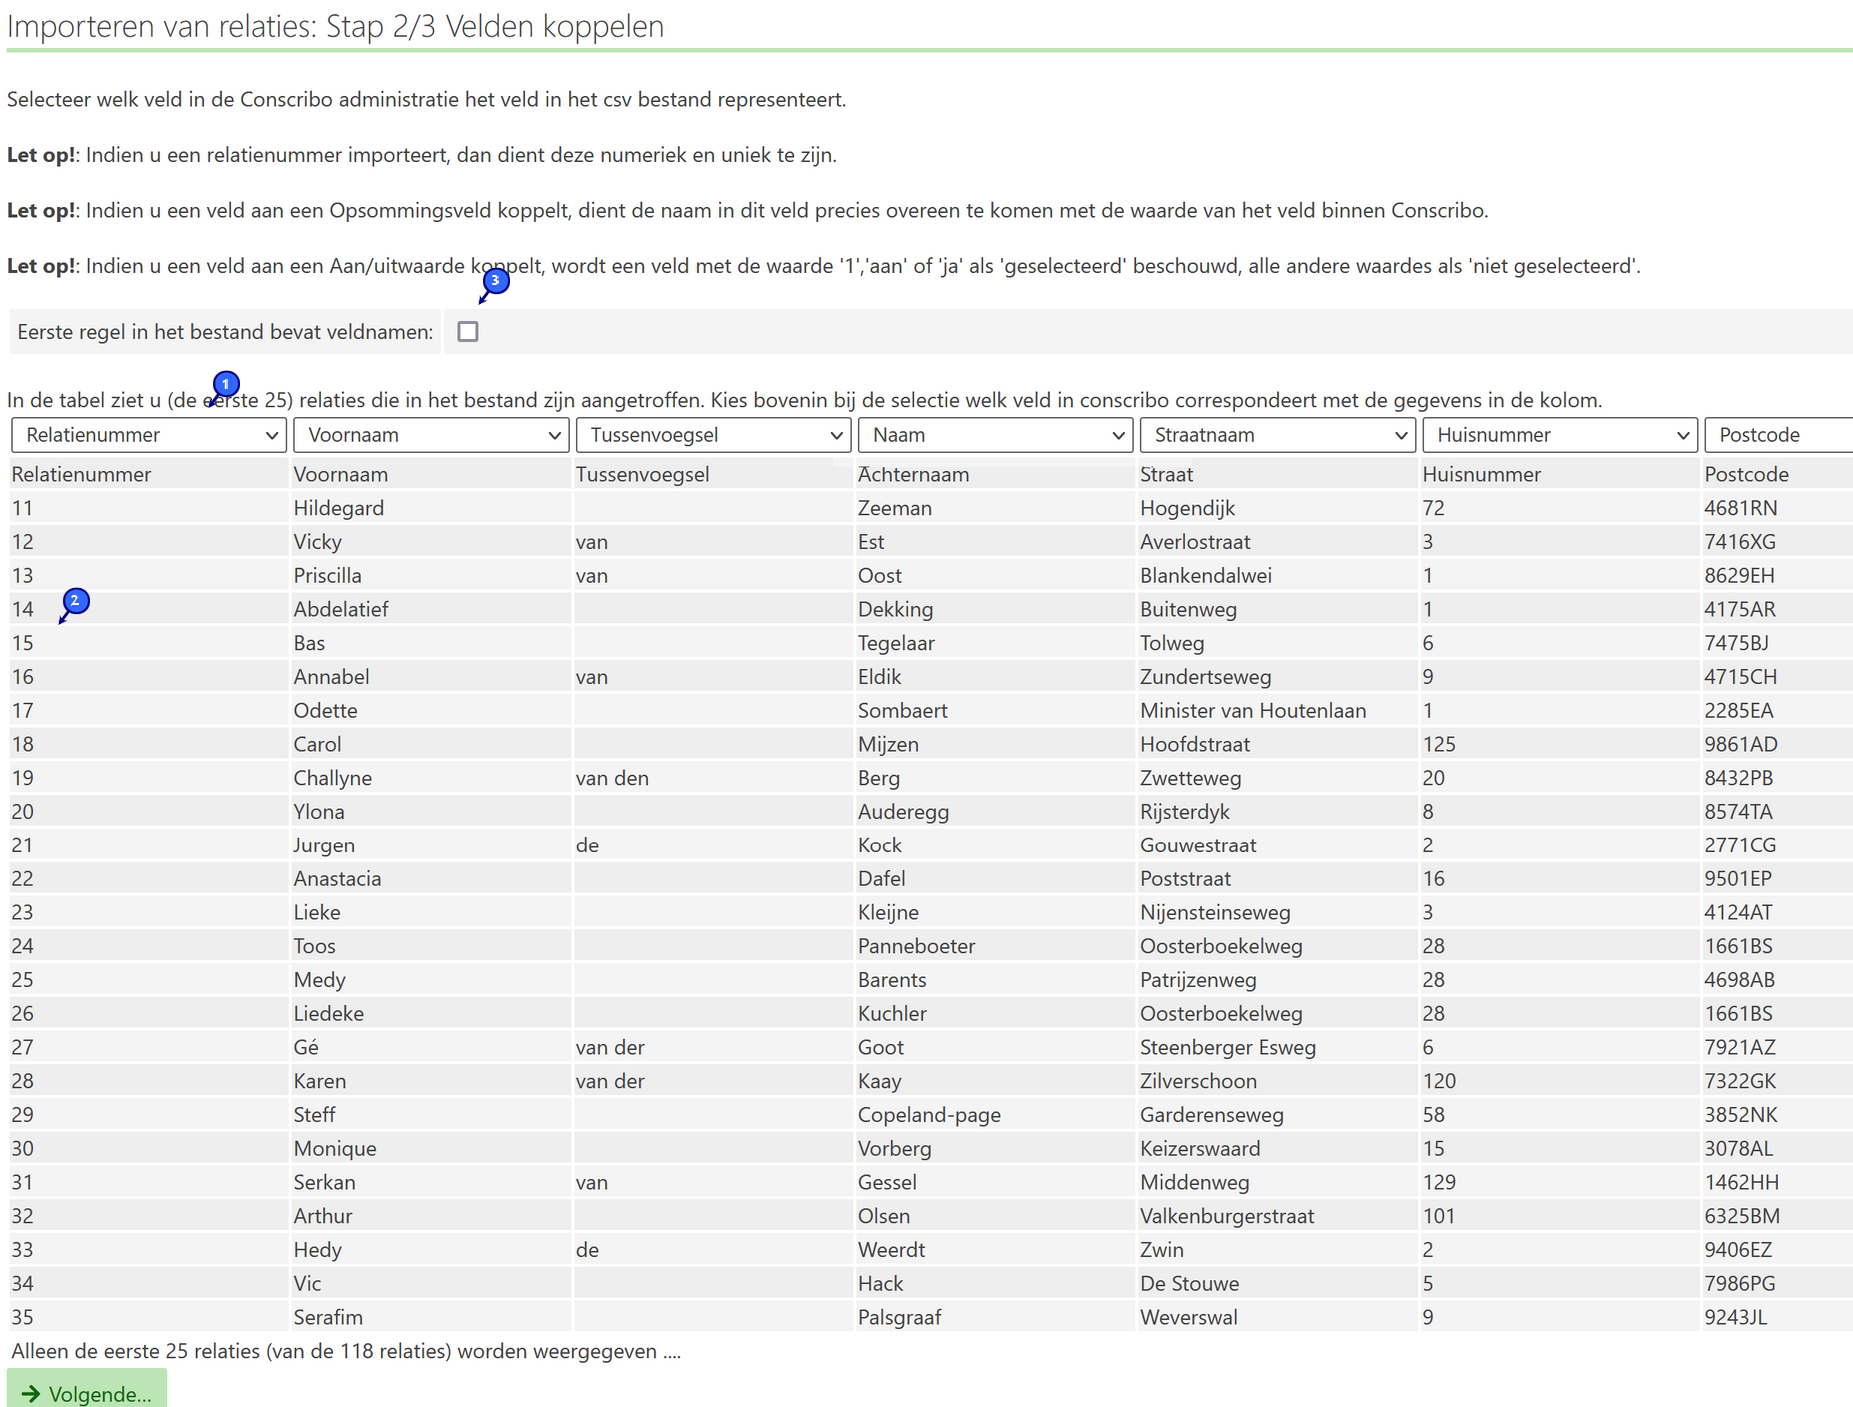The image size is (1853, 1407).
Task: Click the street Blankendalwei
Action: click(x=1206, y=576)
